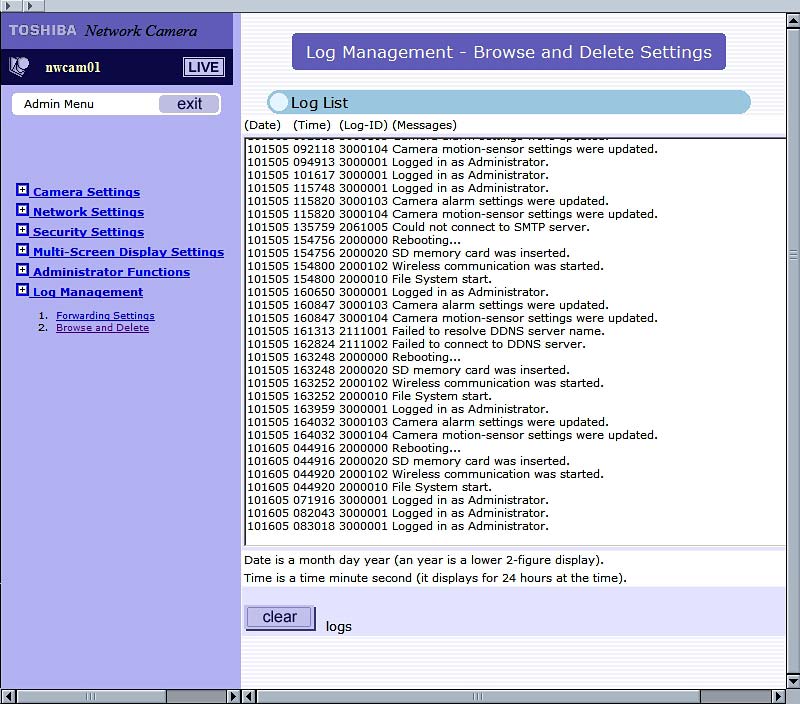Expand the Camera Settings plus icon
Screen dimensions: 800x704
(x=23, y=191)
